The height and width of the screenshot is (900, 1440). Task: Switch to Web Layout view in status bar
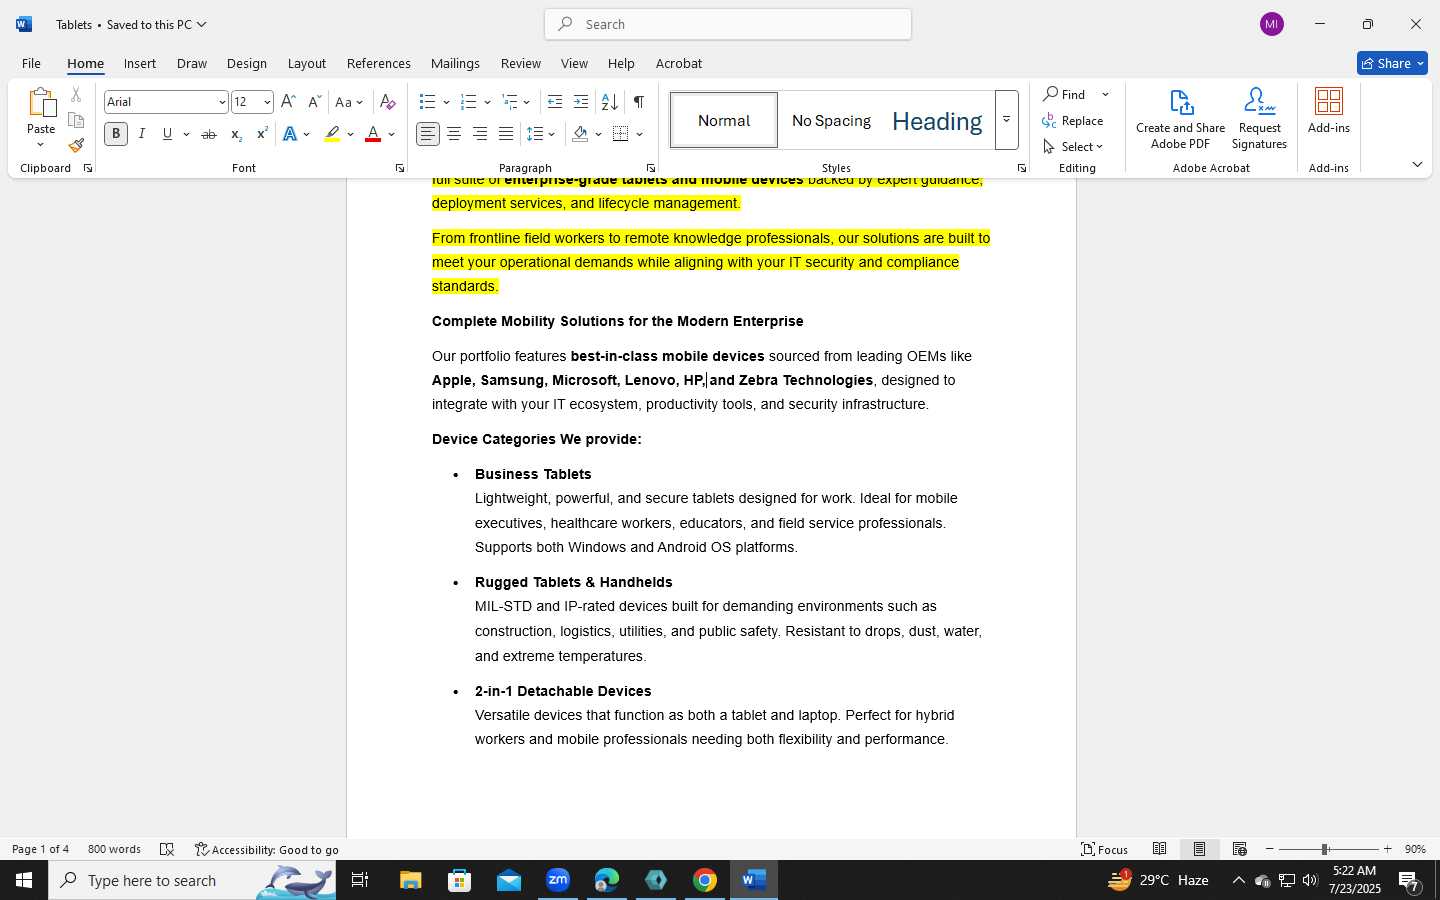(x=1240, y=849)
